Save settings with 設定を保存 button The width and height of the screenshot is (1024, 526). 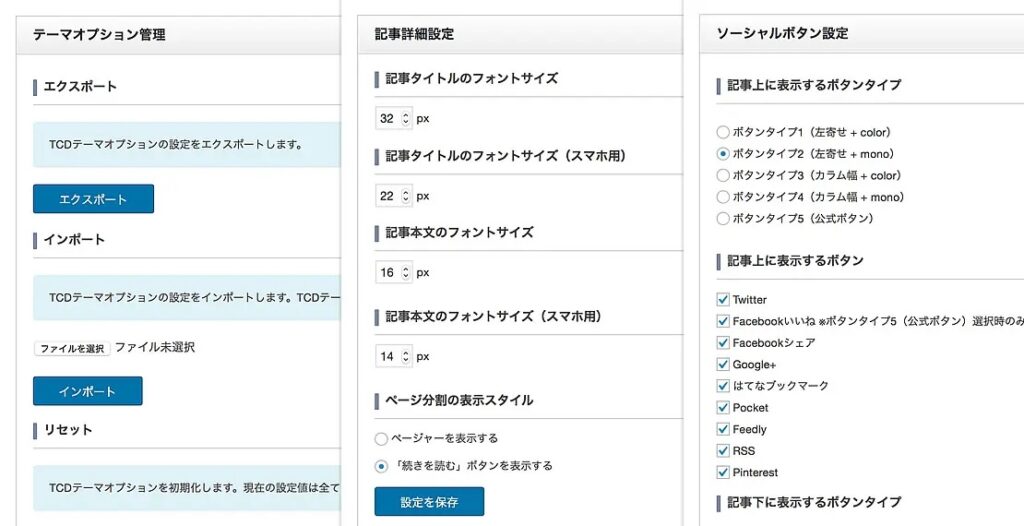pos(429,501)
